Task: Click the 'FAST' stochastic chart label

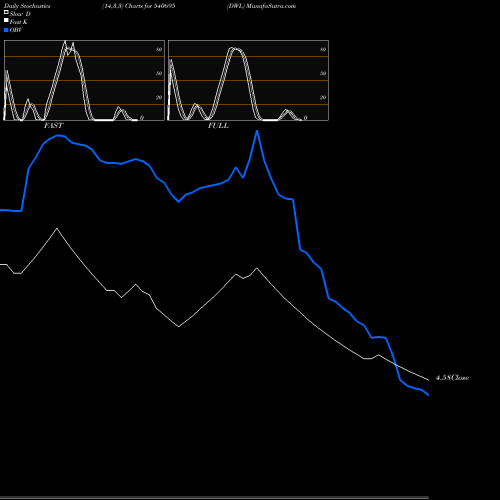Action: [53, 126]
